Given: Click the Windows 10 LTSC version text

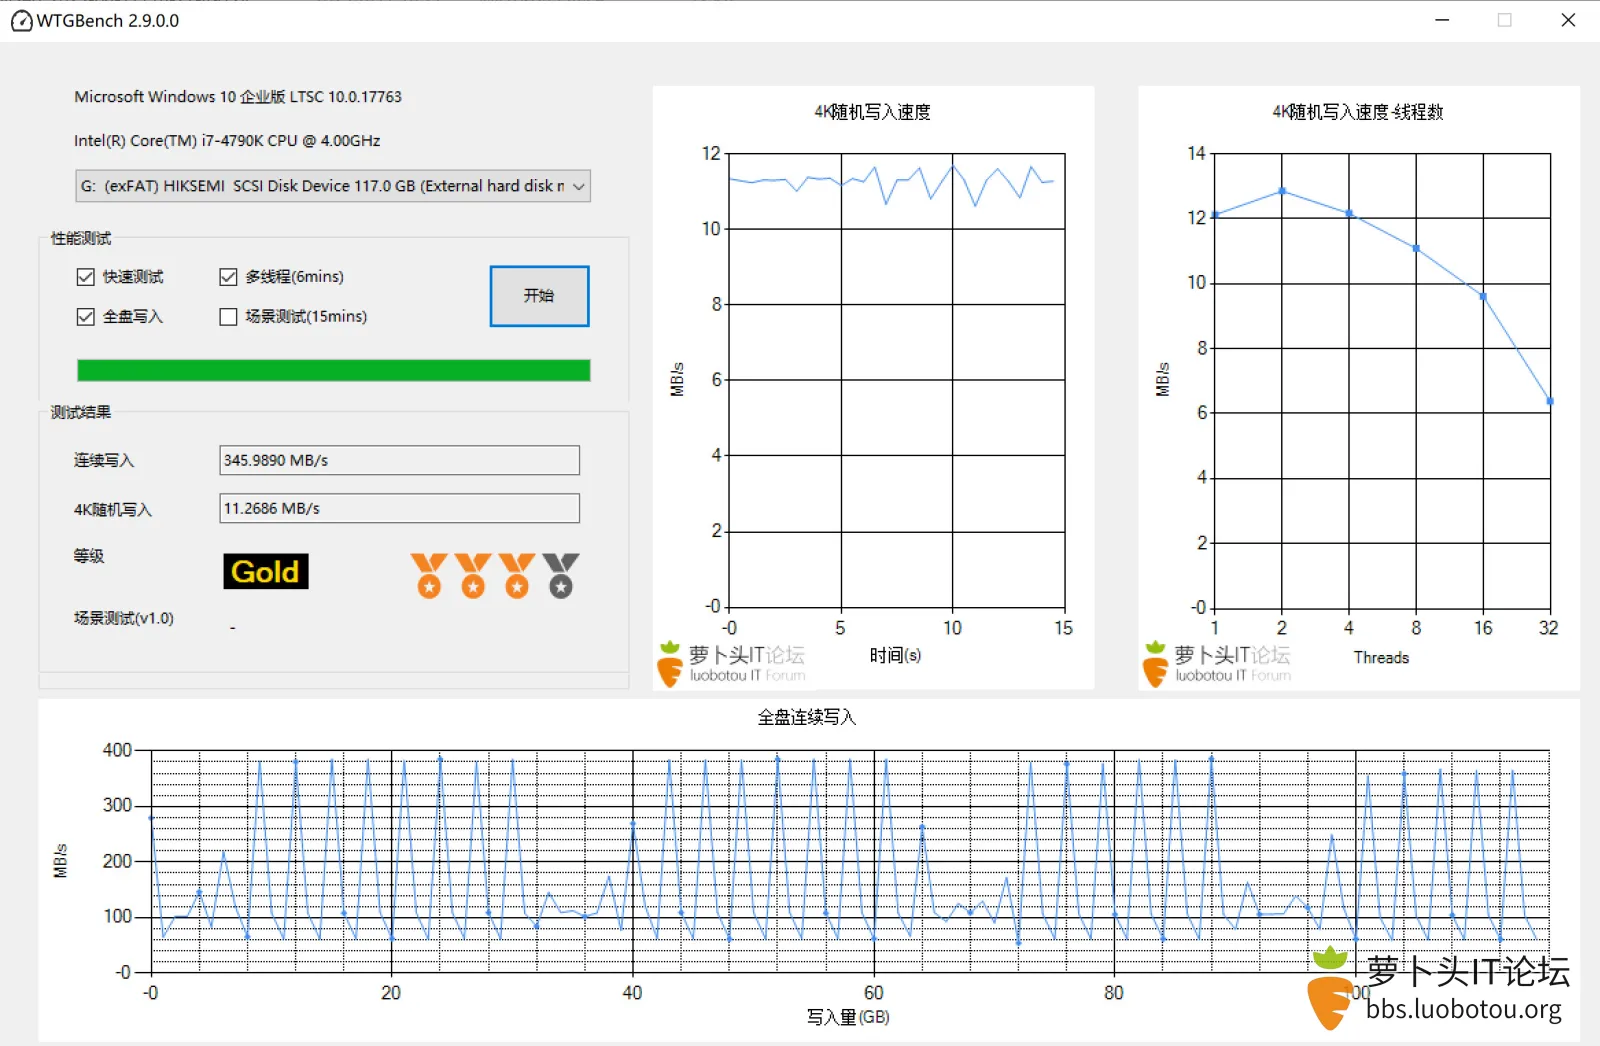Looking at the screenshot, I should click(x=238, y=97).
